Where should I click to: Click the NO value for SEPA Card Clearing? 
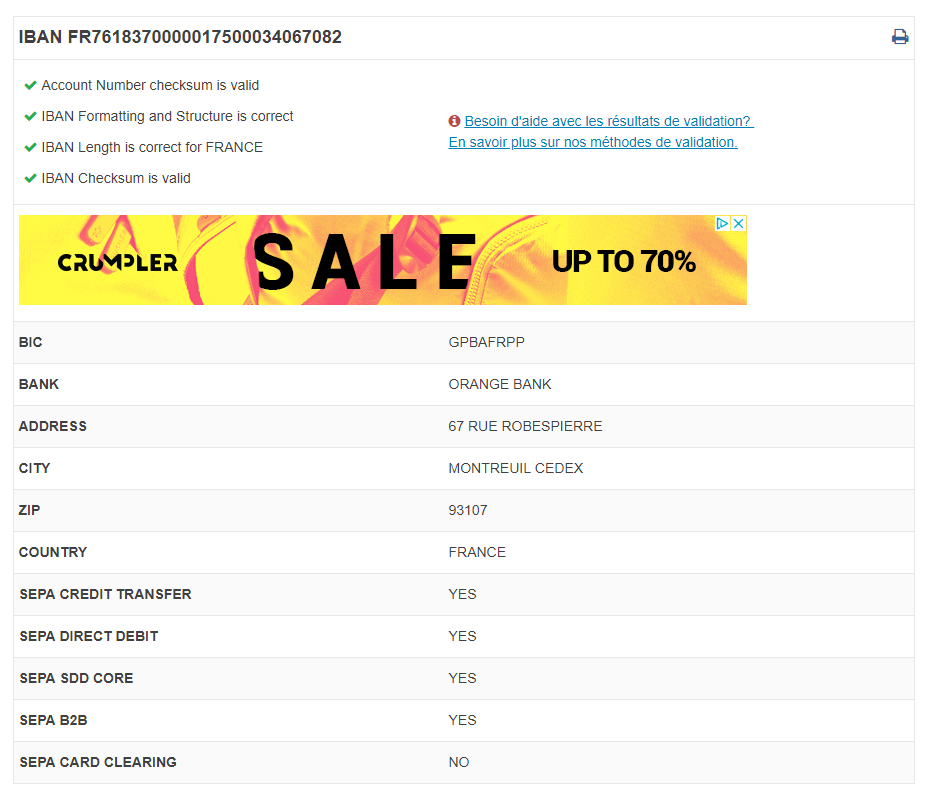(458, 762)
